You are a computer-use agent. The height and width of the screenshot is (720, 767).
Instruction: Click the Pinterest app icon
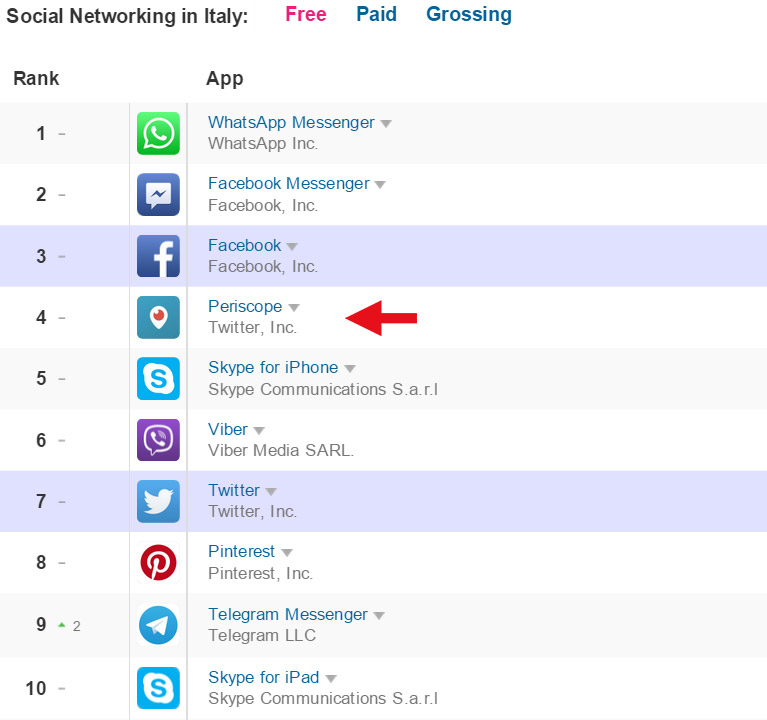pos(158,563)
